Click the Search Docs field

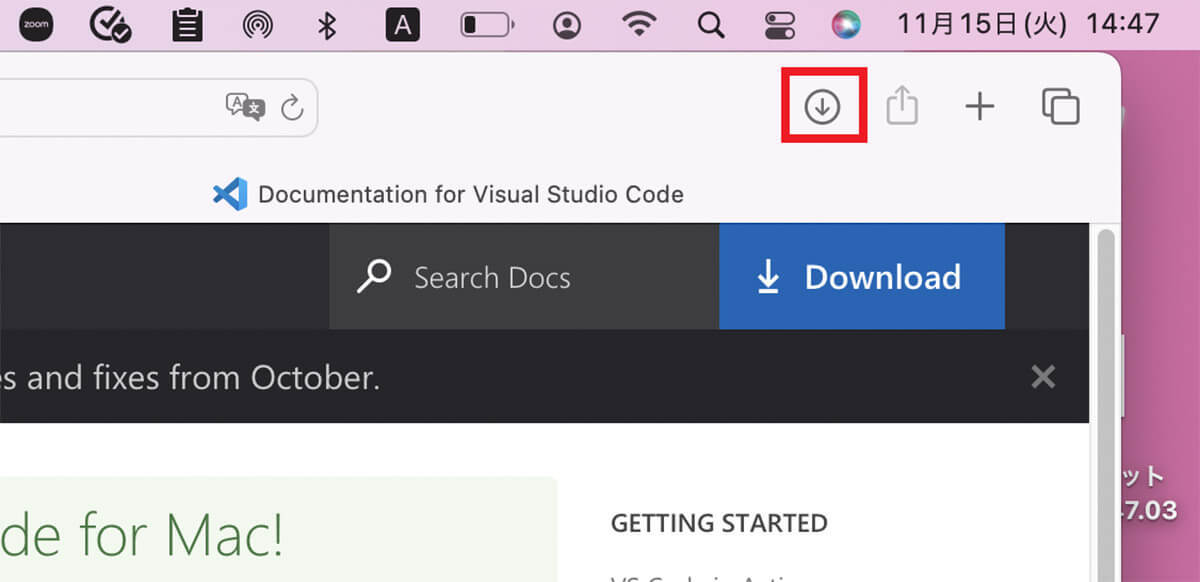(x=524, y=277)
